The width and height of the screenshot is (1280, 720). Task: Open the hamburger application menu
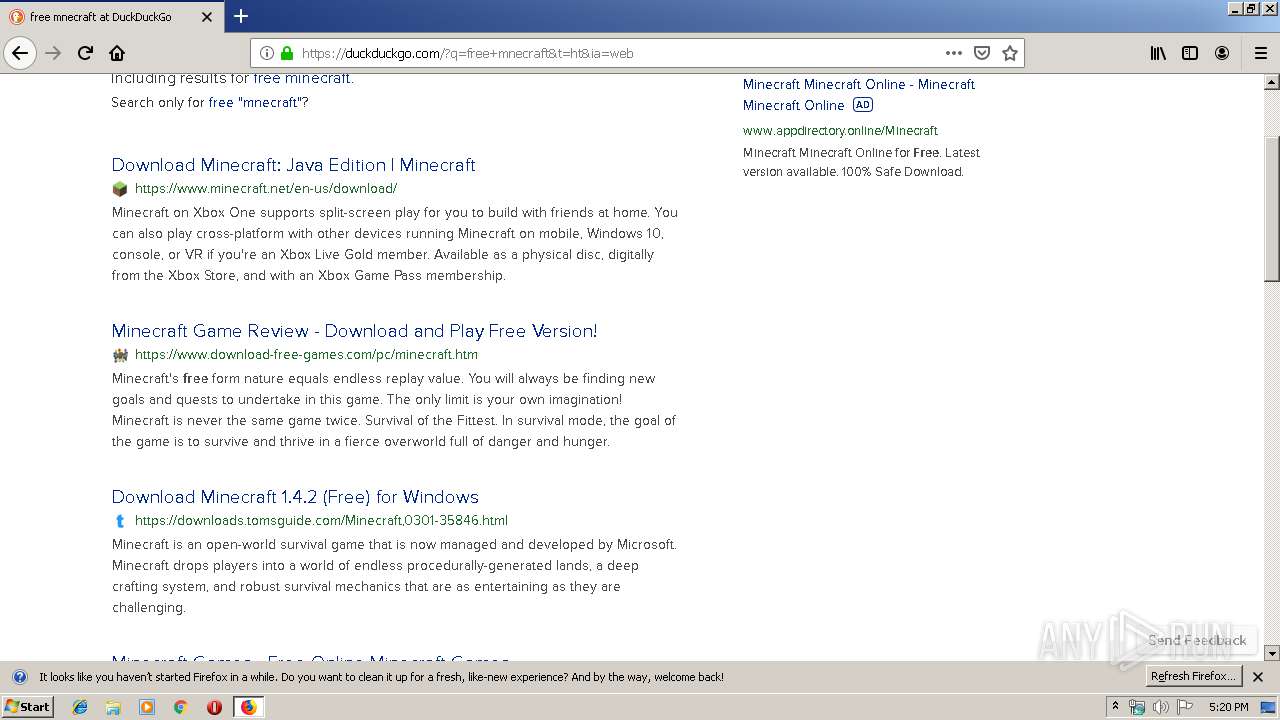tap(1260, 53)
